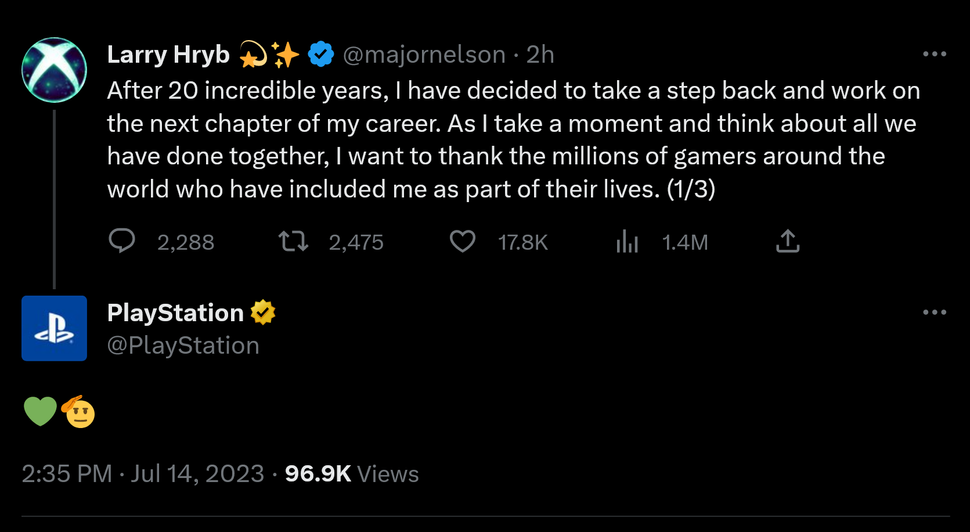Open the @PlayStation handle link
This screenshot has height=532, width=970.
[183, 345]
